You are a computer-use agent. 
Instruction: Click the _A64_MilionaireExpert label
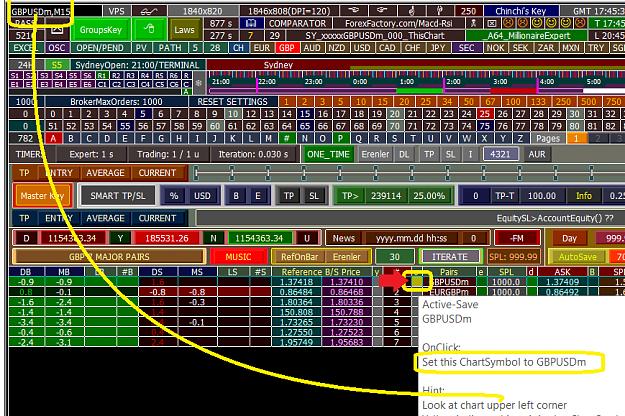pos(527,36)
